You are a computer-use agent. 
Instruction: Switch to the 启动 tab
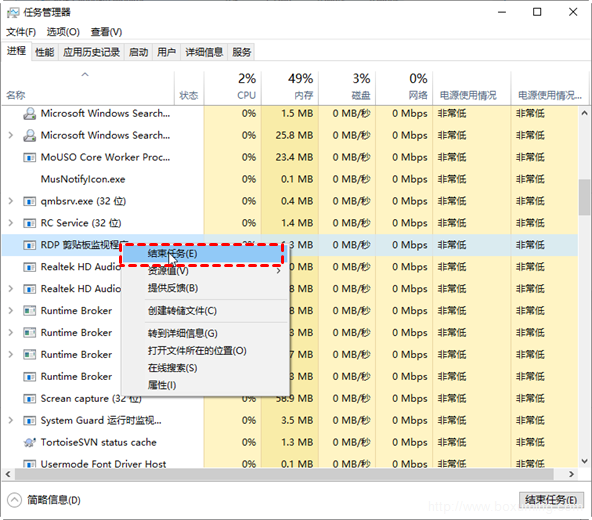(138, 52)
